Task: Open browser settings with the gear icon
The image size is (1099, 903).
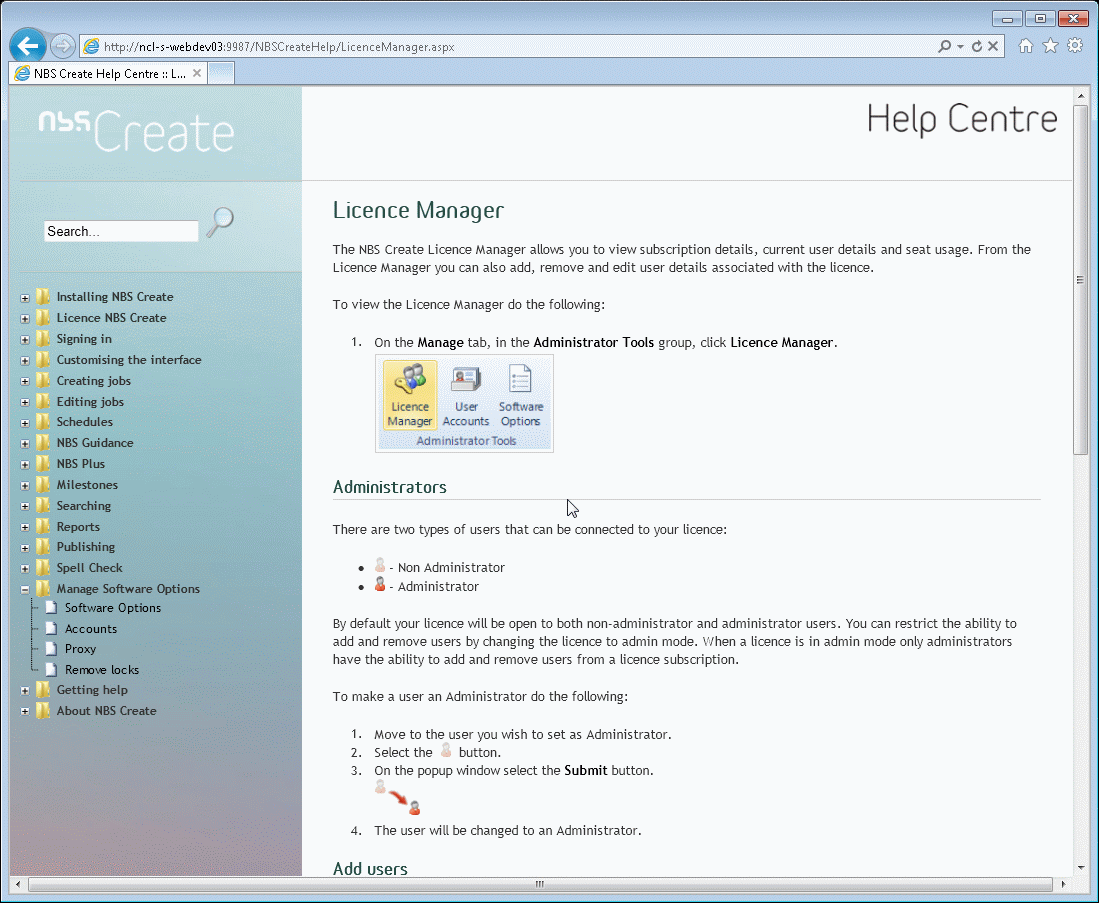Action: (1074, 45)
